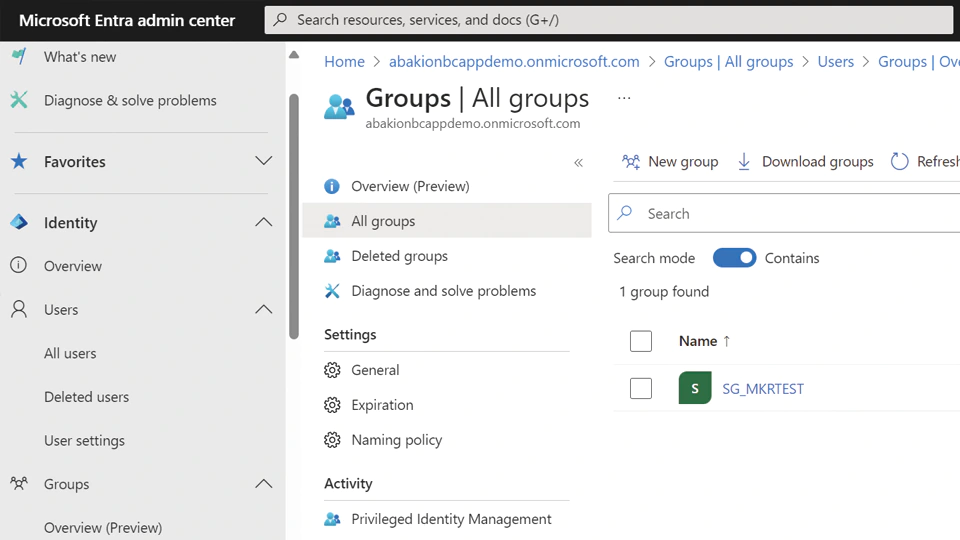Click the Identity diamond icon
Viewport: 960px width, 540px height.
click(x=19, y=222)
